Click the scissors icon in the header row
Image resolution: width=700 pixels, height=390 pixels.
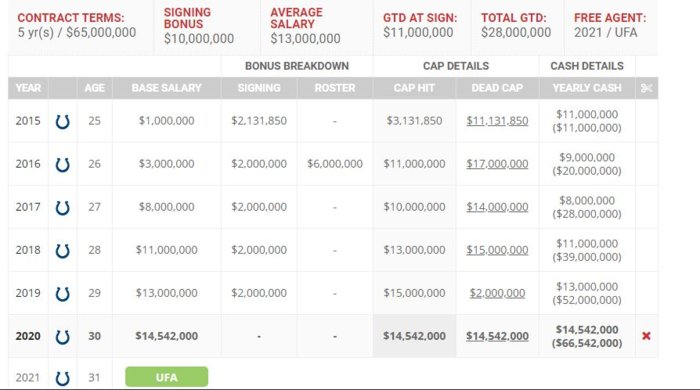click(x=646, y=88)
